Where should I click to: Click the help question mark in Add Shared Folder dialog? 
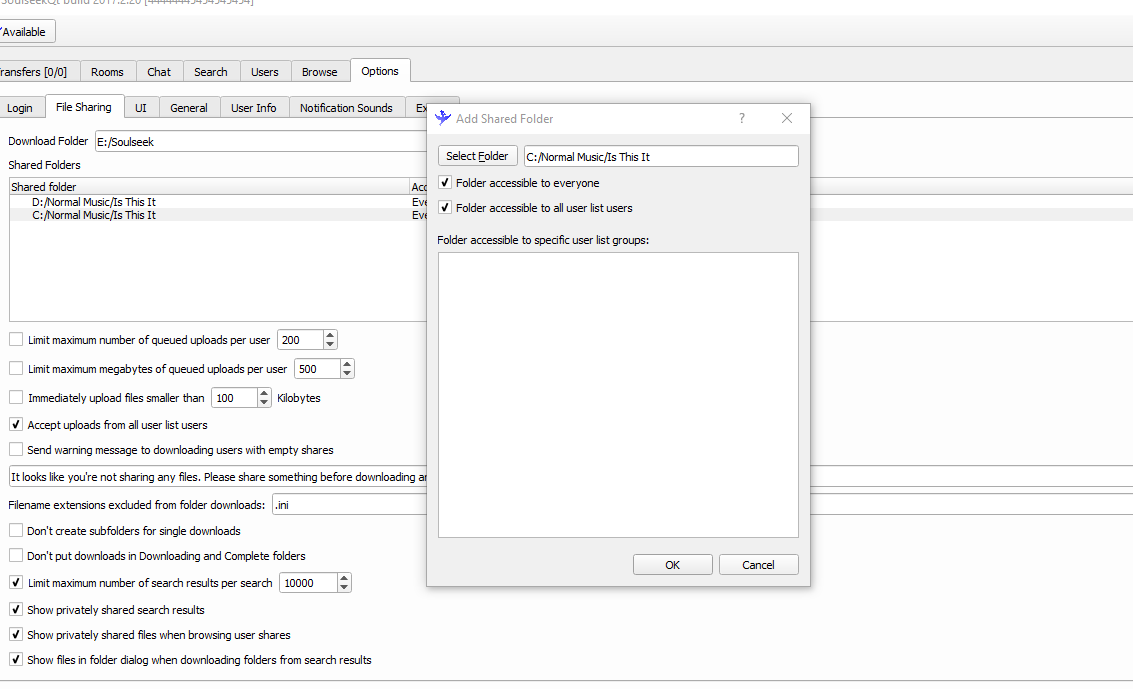741,118
